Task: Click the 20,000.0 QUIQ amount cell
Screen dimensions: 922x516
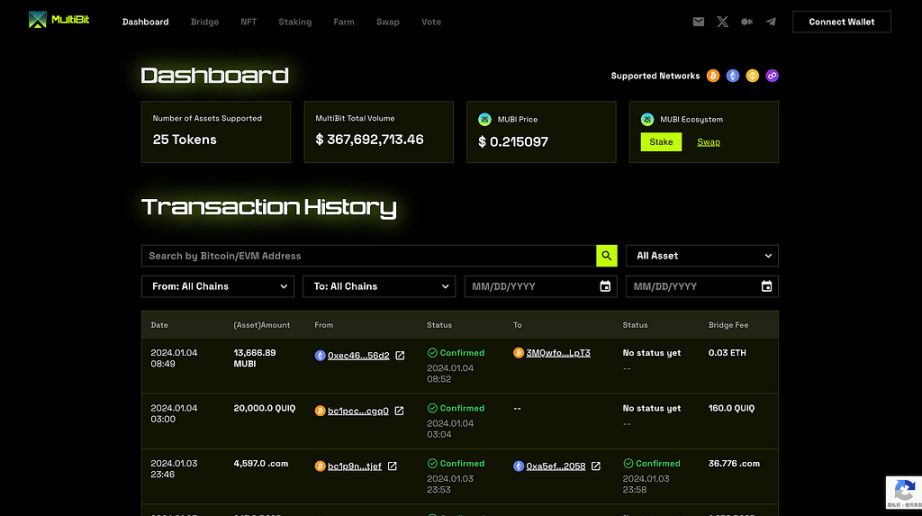Action: tap(265, 408)
